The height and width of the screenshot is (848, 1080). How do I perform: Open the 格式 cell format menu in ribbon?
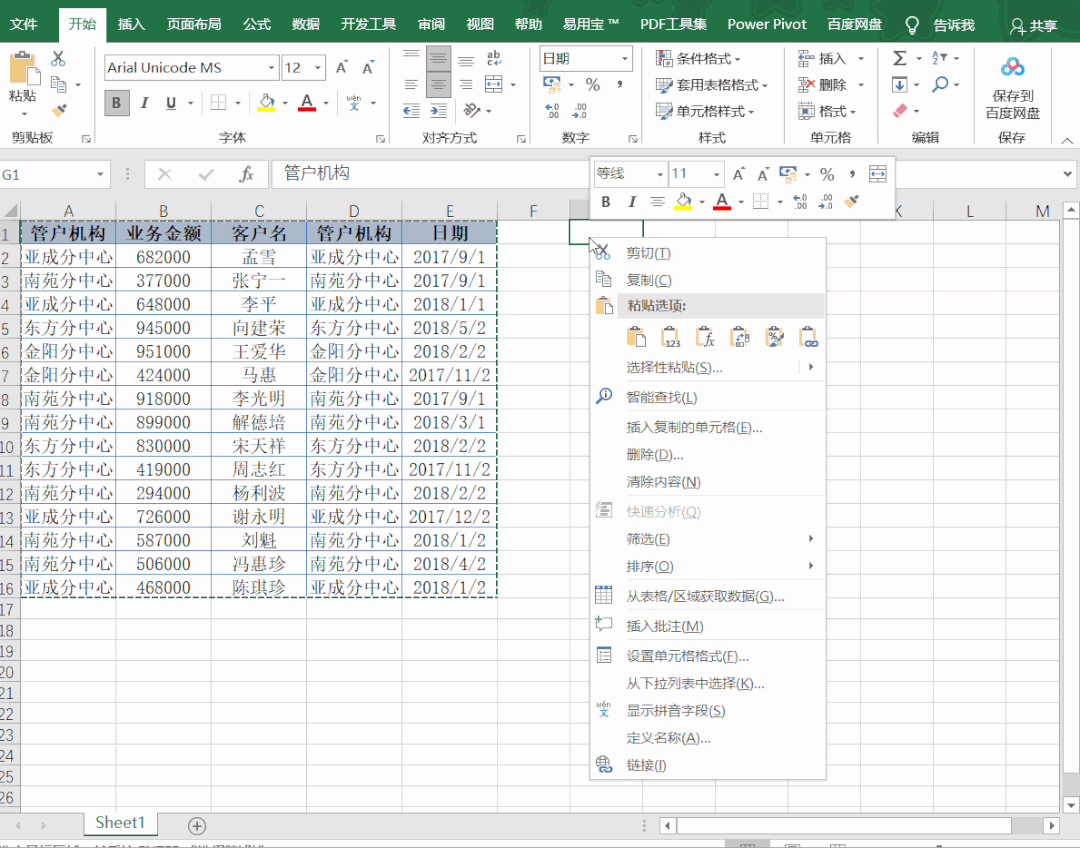coord(827,110)
